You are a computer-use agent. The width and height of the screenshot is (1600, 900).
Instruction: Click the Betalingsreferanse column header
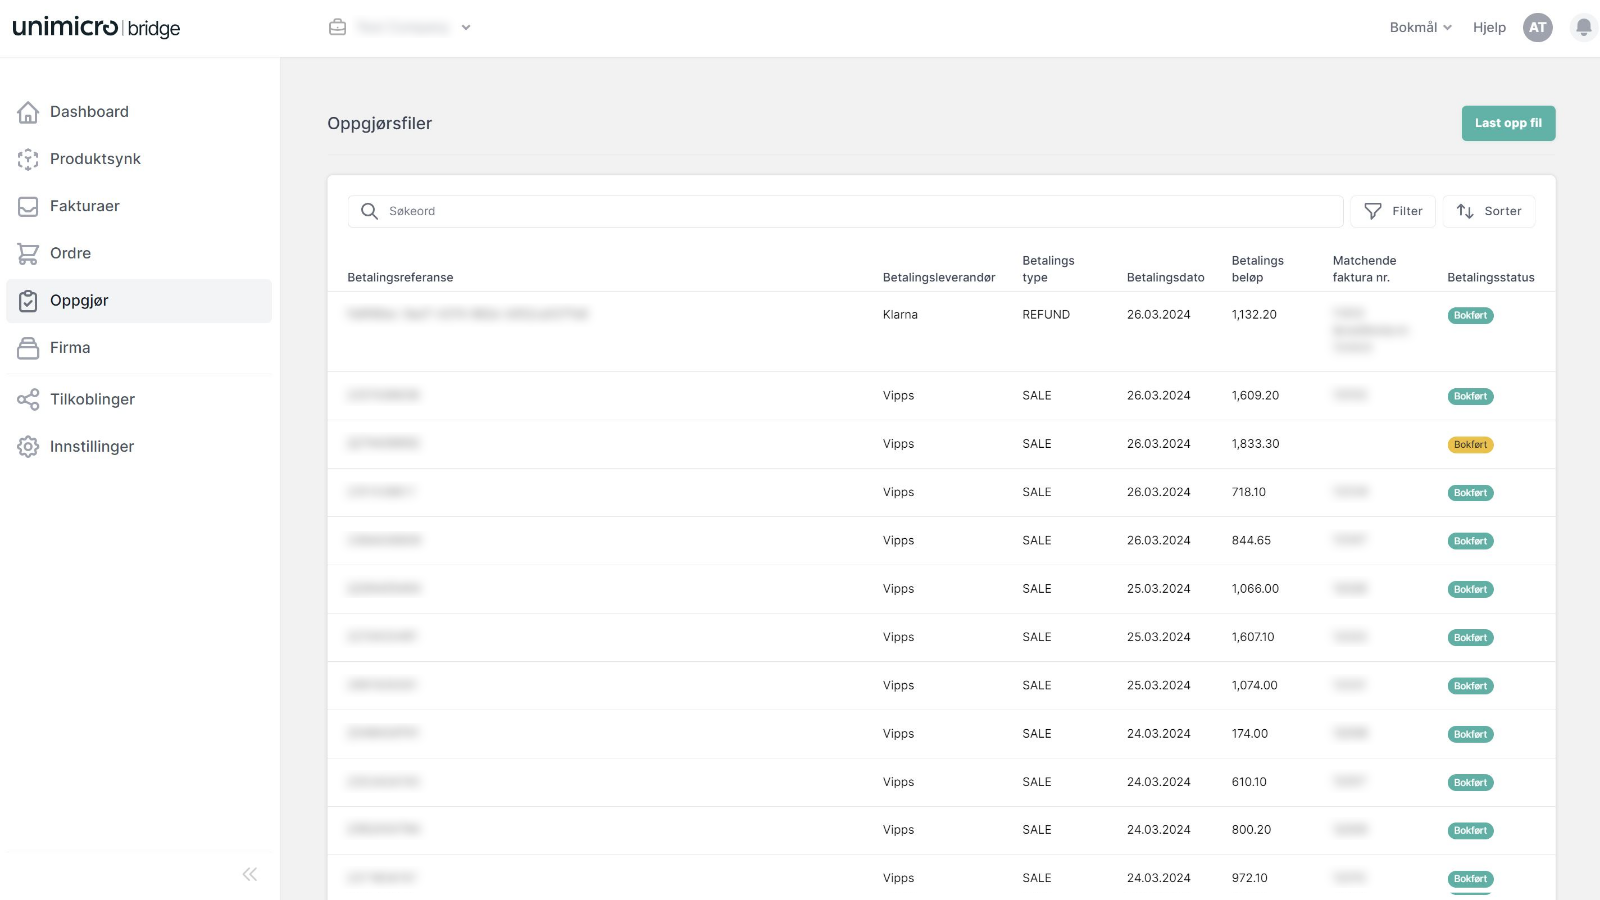pyautogui.click(x=400, y=278)
